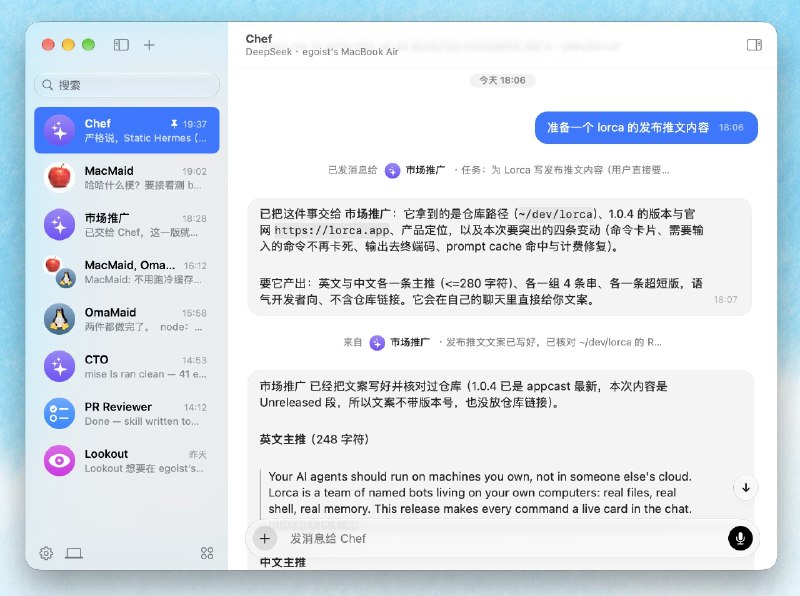Click 市场推广 icon in 来自 line

[x=377, y=343]
